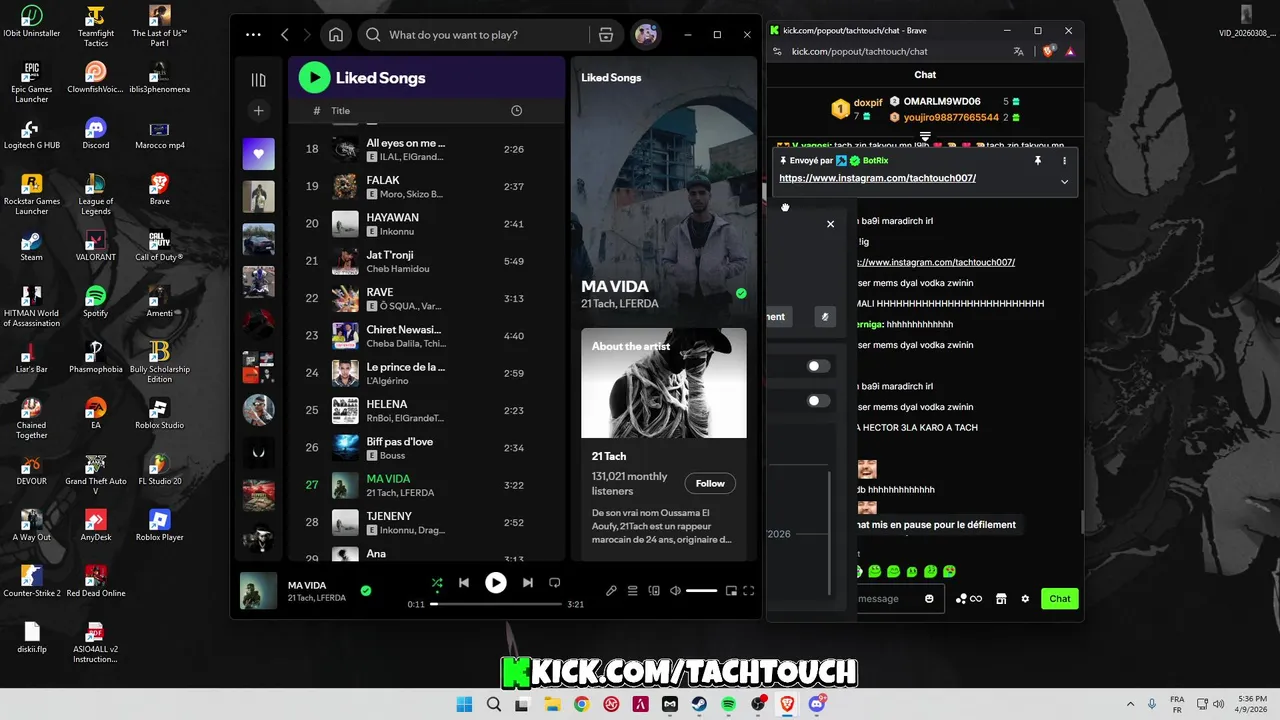
Task: Open Browse icon in Spotify search bar
Action: (605, 35)
